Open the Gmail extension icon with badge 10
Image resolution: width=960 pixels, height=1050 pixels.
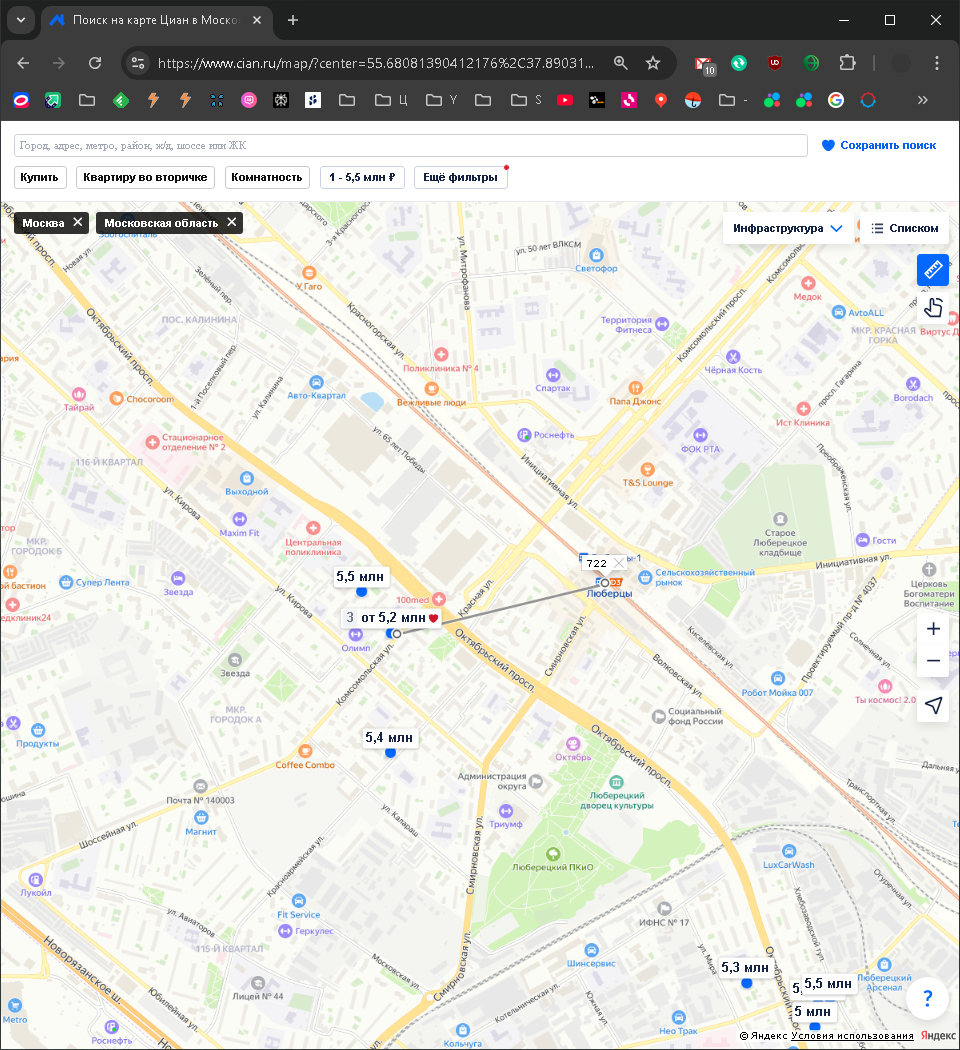(x=705, y=65)
